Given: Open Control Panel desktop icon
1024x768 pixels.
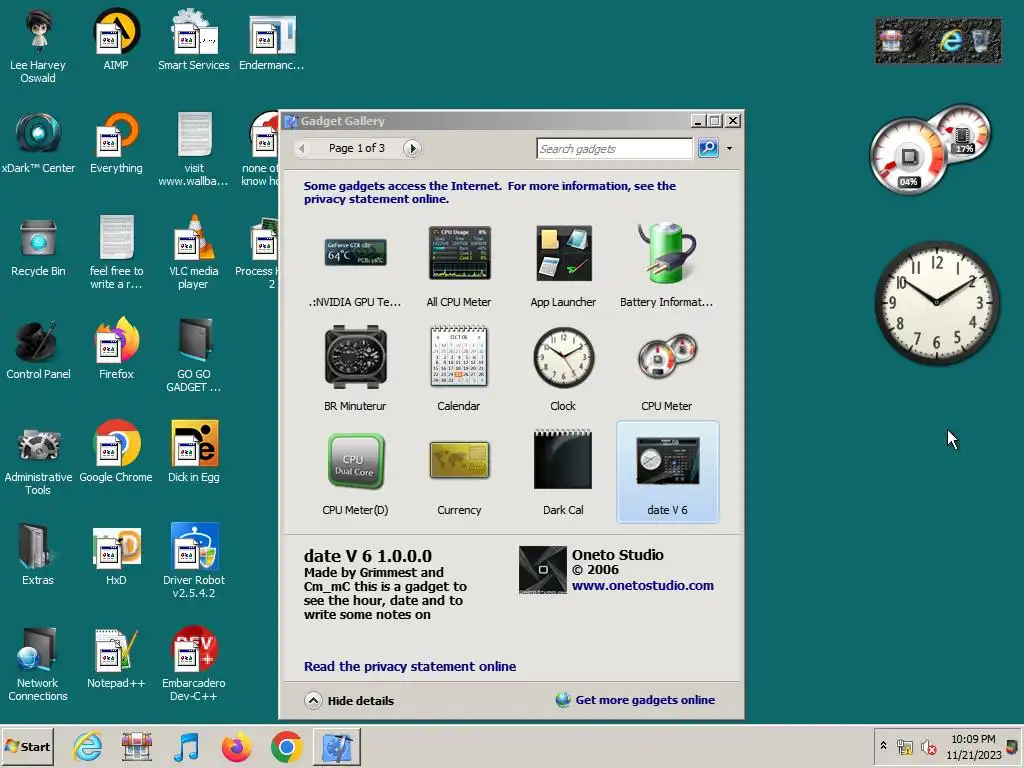Looking at the screenshot, I should 38,349.
